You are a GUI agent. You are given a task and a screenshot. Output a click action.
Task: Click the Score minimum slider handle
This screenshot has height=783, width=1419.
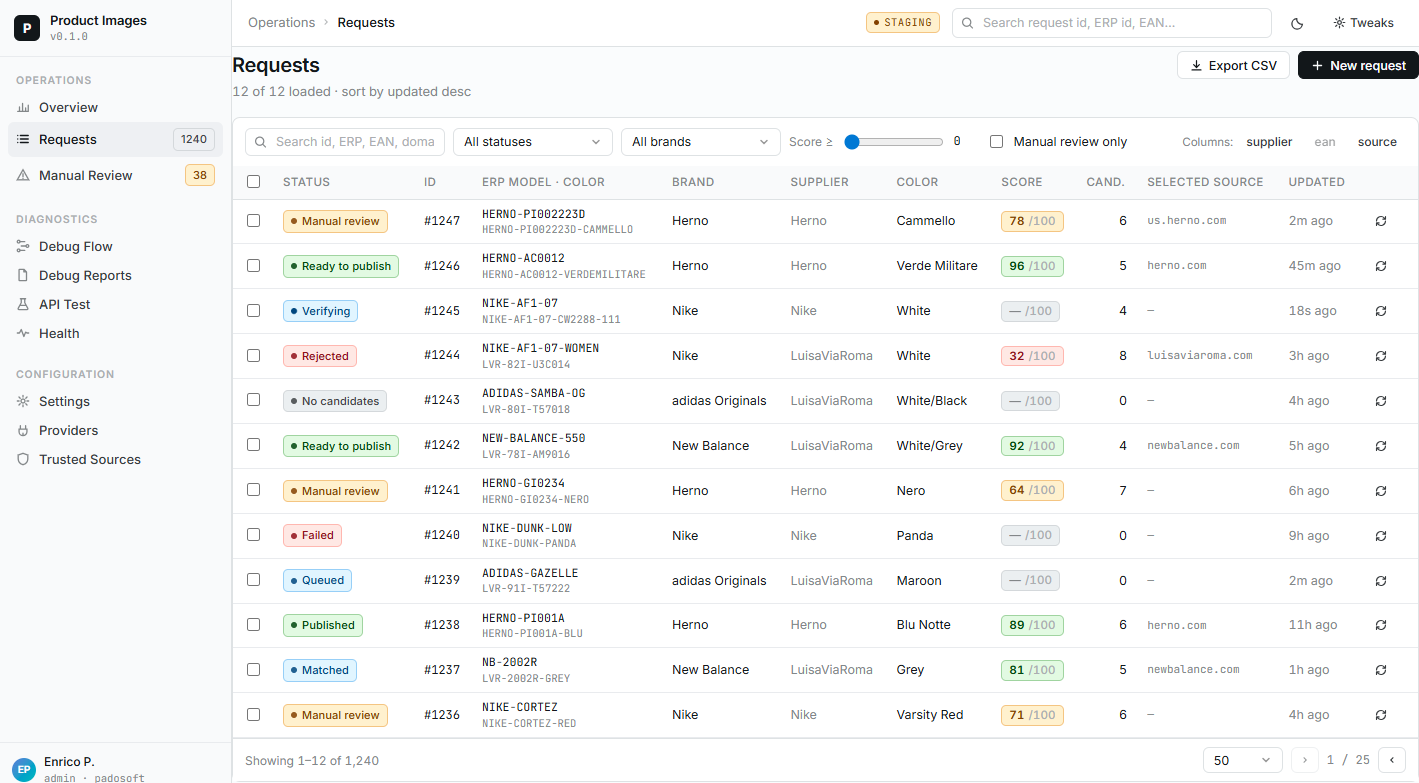tap(852, 142)
